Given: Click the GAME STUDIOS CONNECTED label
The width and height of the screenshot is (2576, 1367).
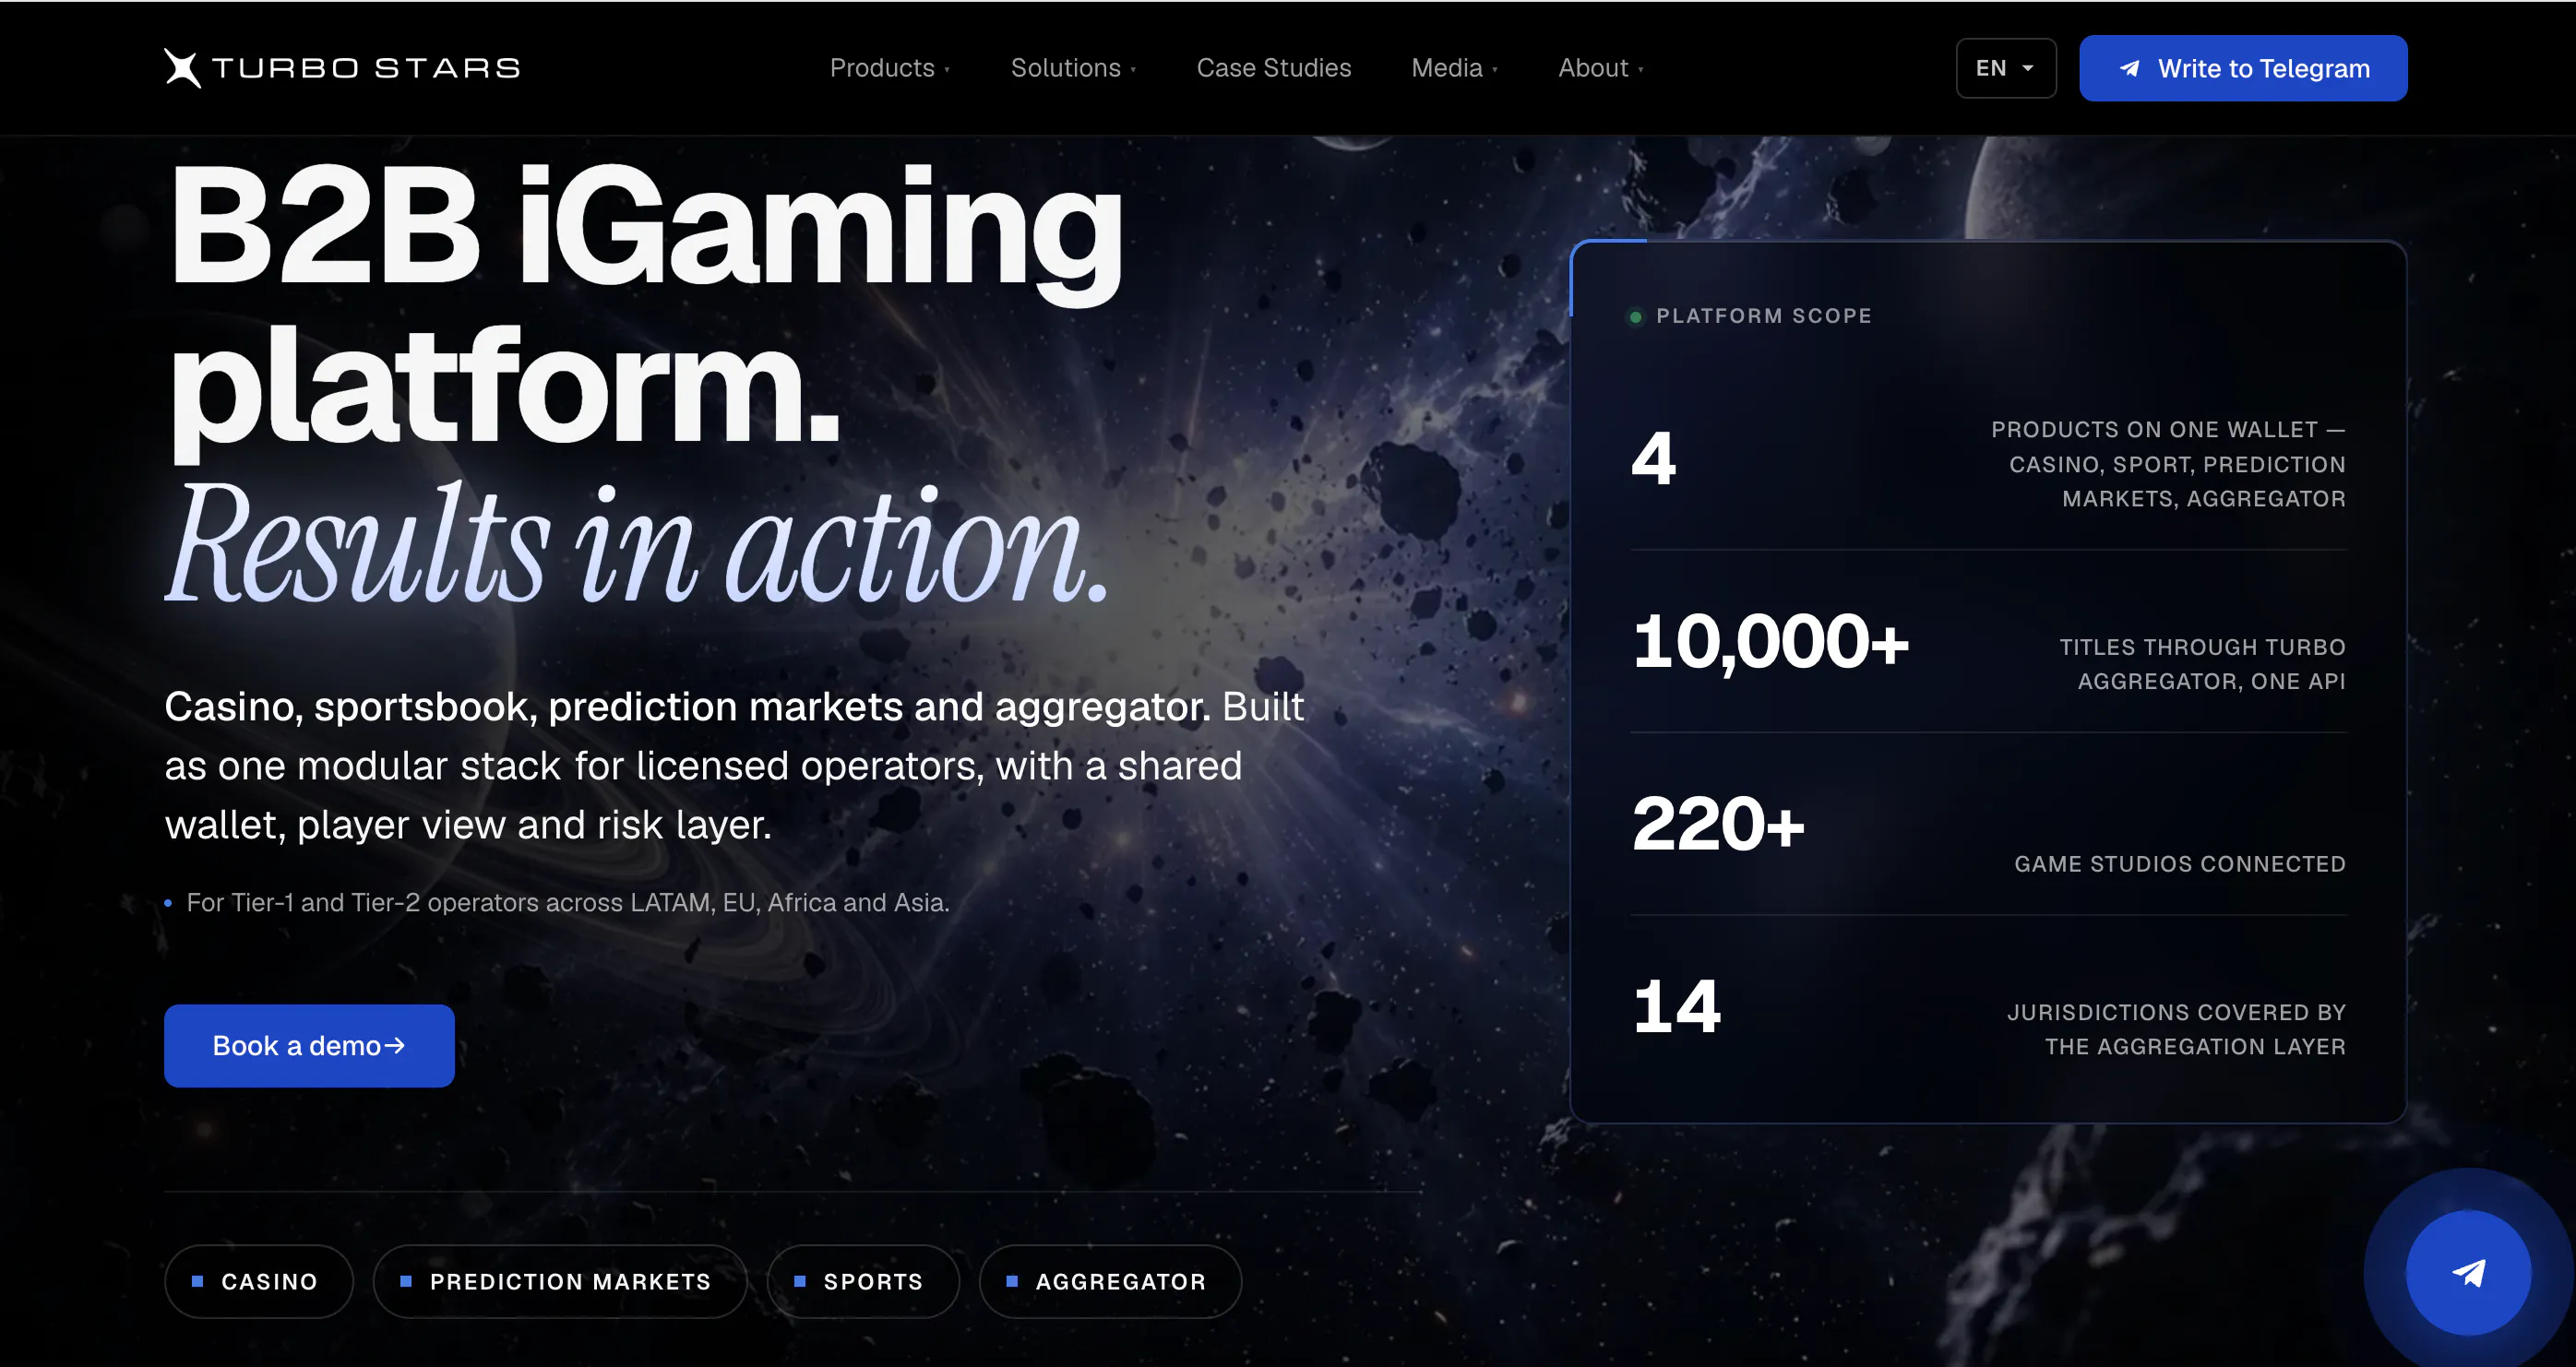Looking at the screenshot, I should coord(2179,864).
